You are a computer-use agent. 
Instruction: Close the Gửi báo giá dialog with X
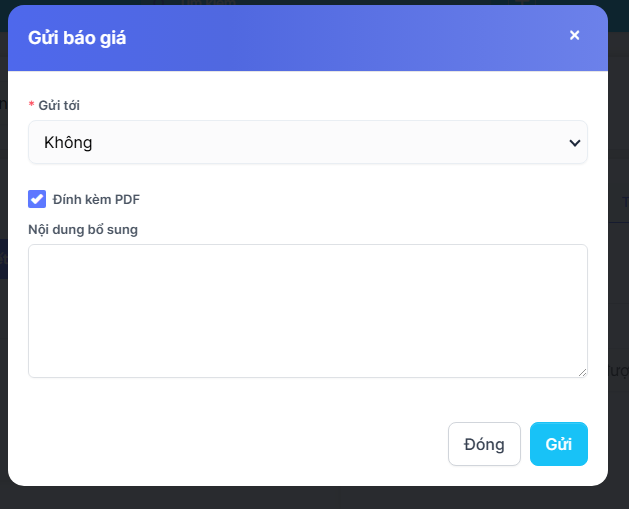[574, 35]
